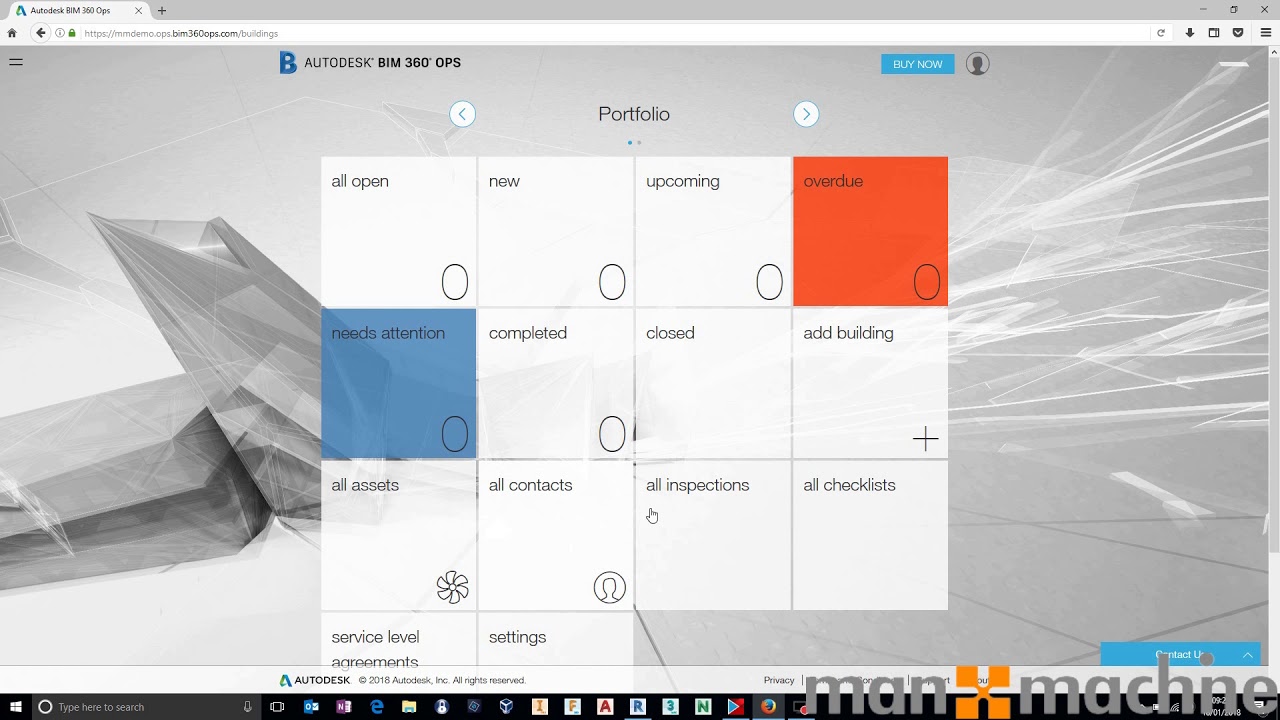Select the first portfolio page indicator dot

[630, 143]
